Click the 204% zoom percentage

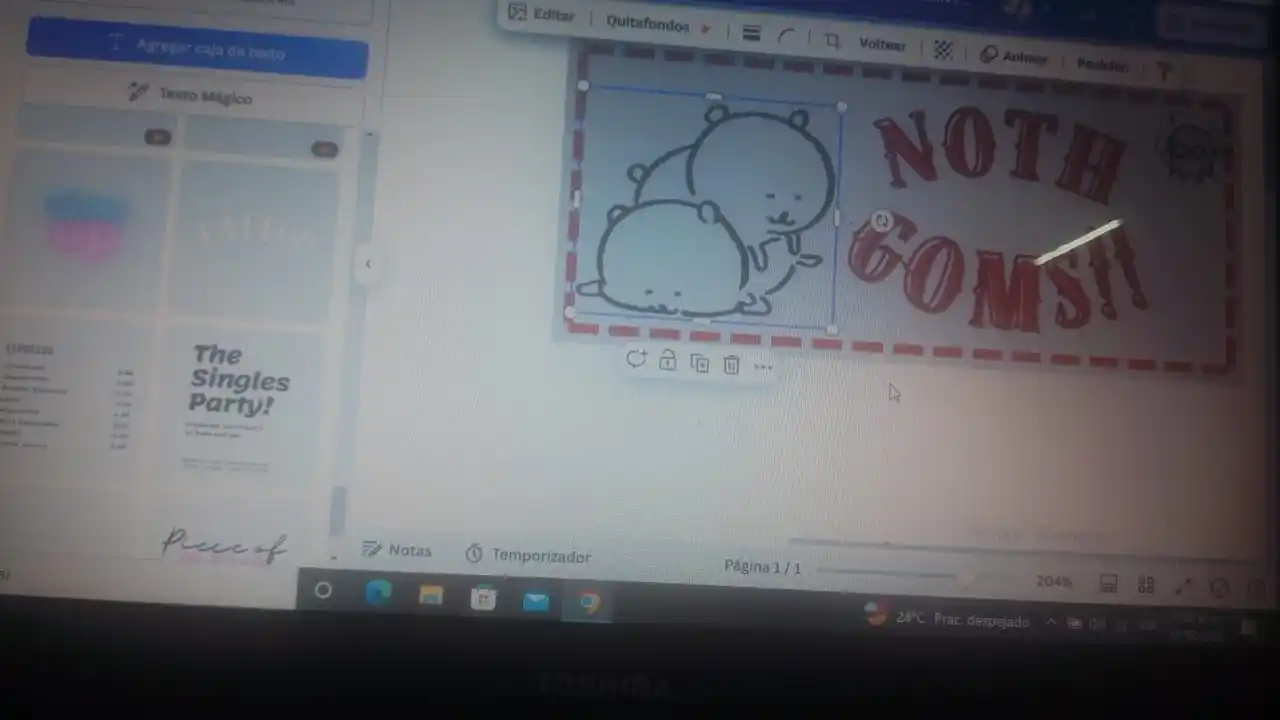1054,581
